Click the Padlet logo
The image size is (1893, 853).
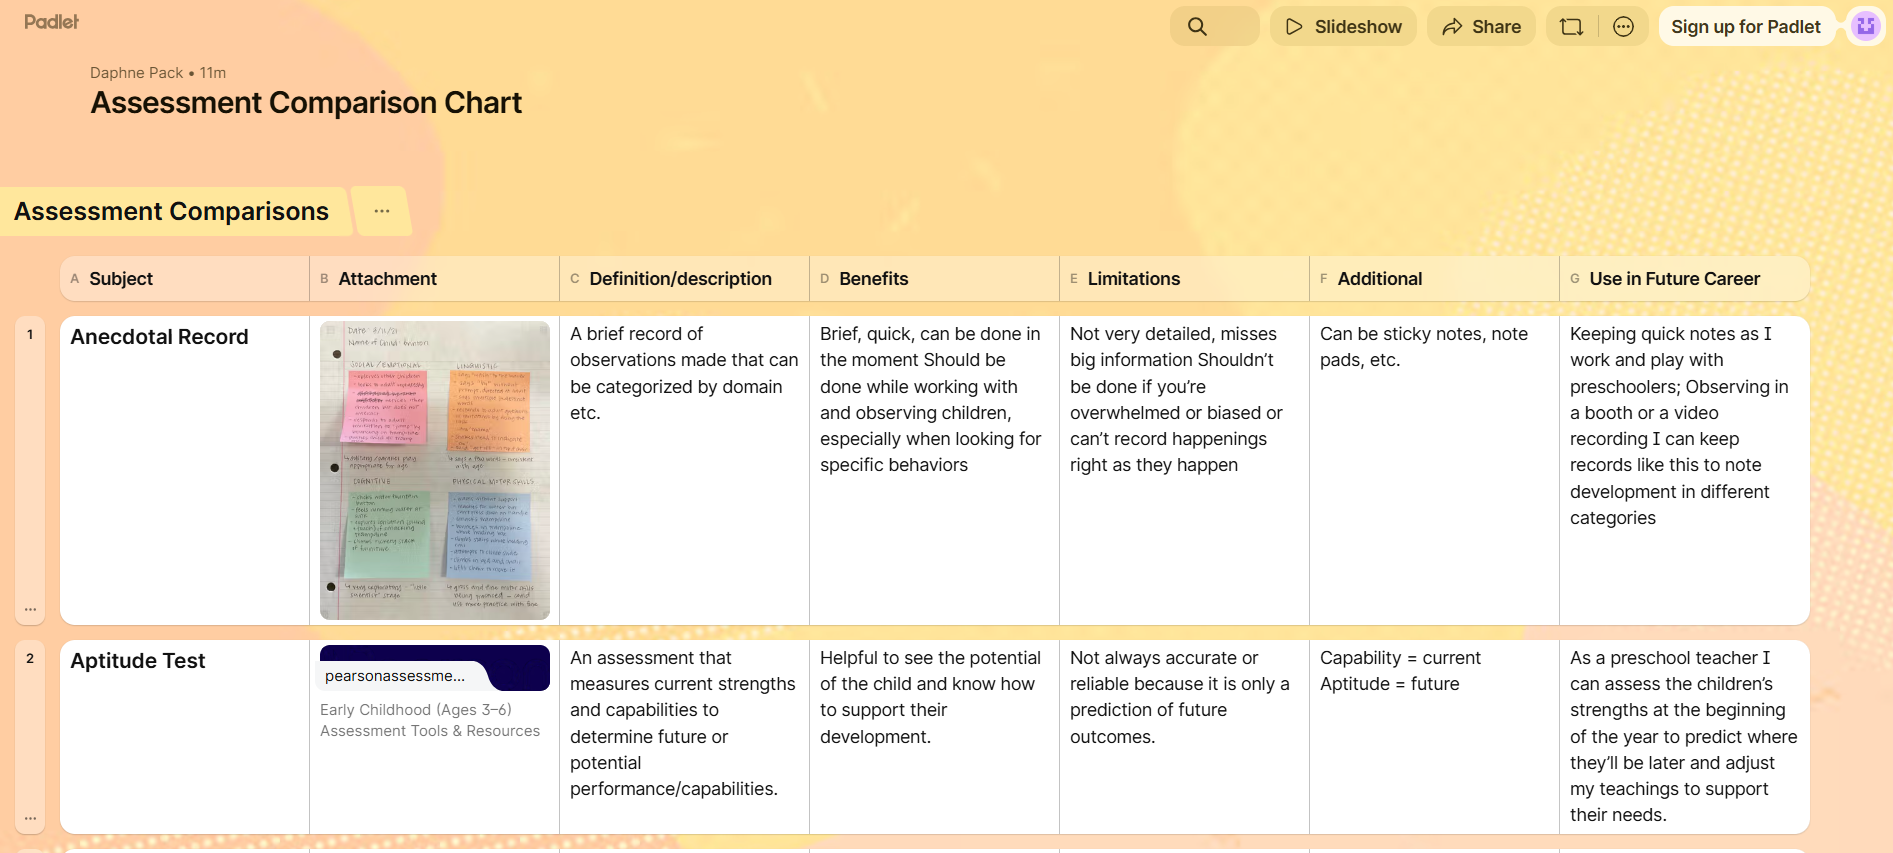coord(51,22)
